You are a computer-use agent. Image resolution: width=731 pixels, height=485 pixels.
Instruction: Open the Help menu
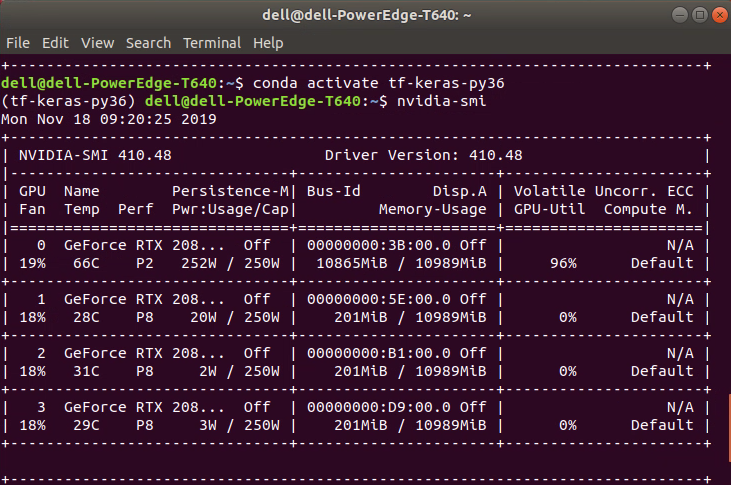[x=268, y=43]
